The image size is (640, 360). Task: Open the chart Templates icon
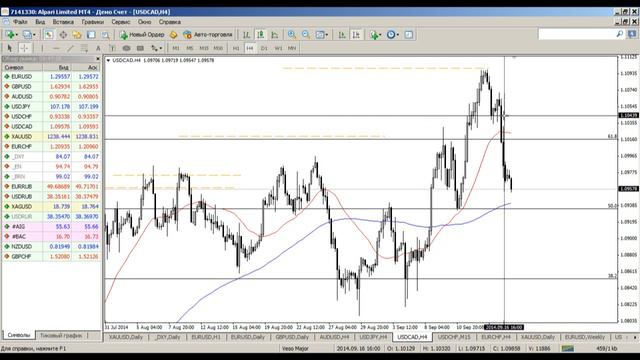pyautogui.click(x=409, y=35)
